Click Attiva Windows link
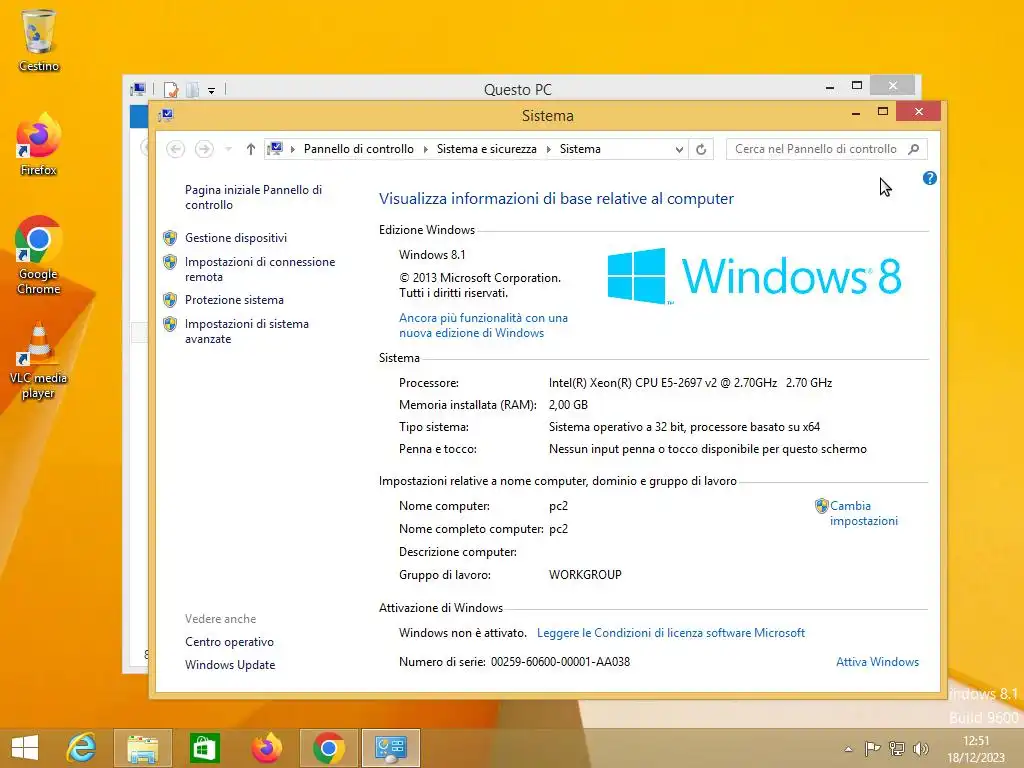The width and height of the screenshot is (1024, 768). pyautogui.click(x=877, y=662)
